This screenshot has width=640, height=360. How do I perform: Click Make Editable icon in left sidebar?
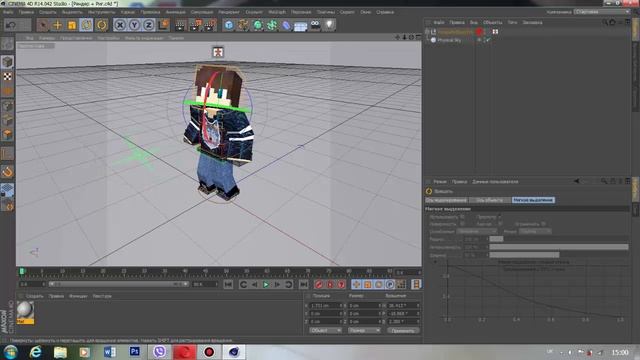(7, 43)
